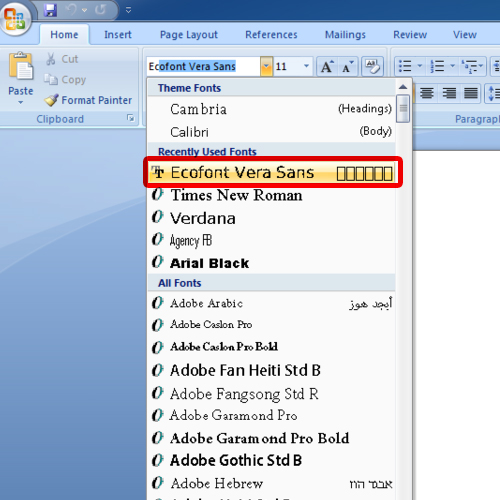The image size is (500, 500).
Task: Open the Page Layout tab
Action: 189,34
